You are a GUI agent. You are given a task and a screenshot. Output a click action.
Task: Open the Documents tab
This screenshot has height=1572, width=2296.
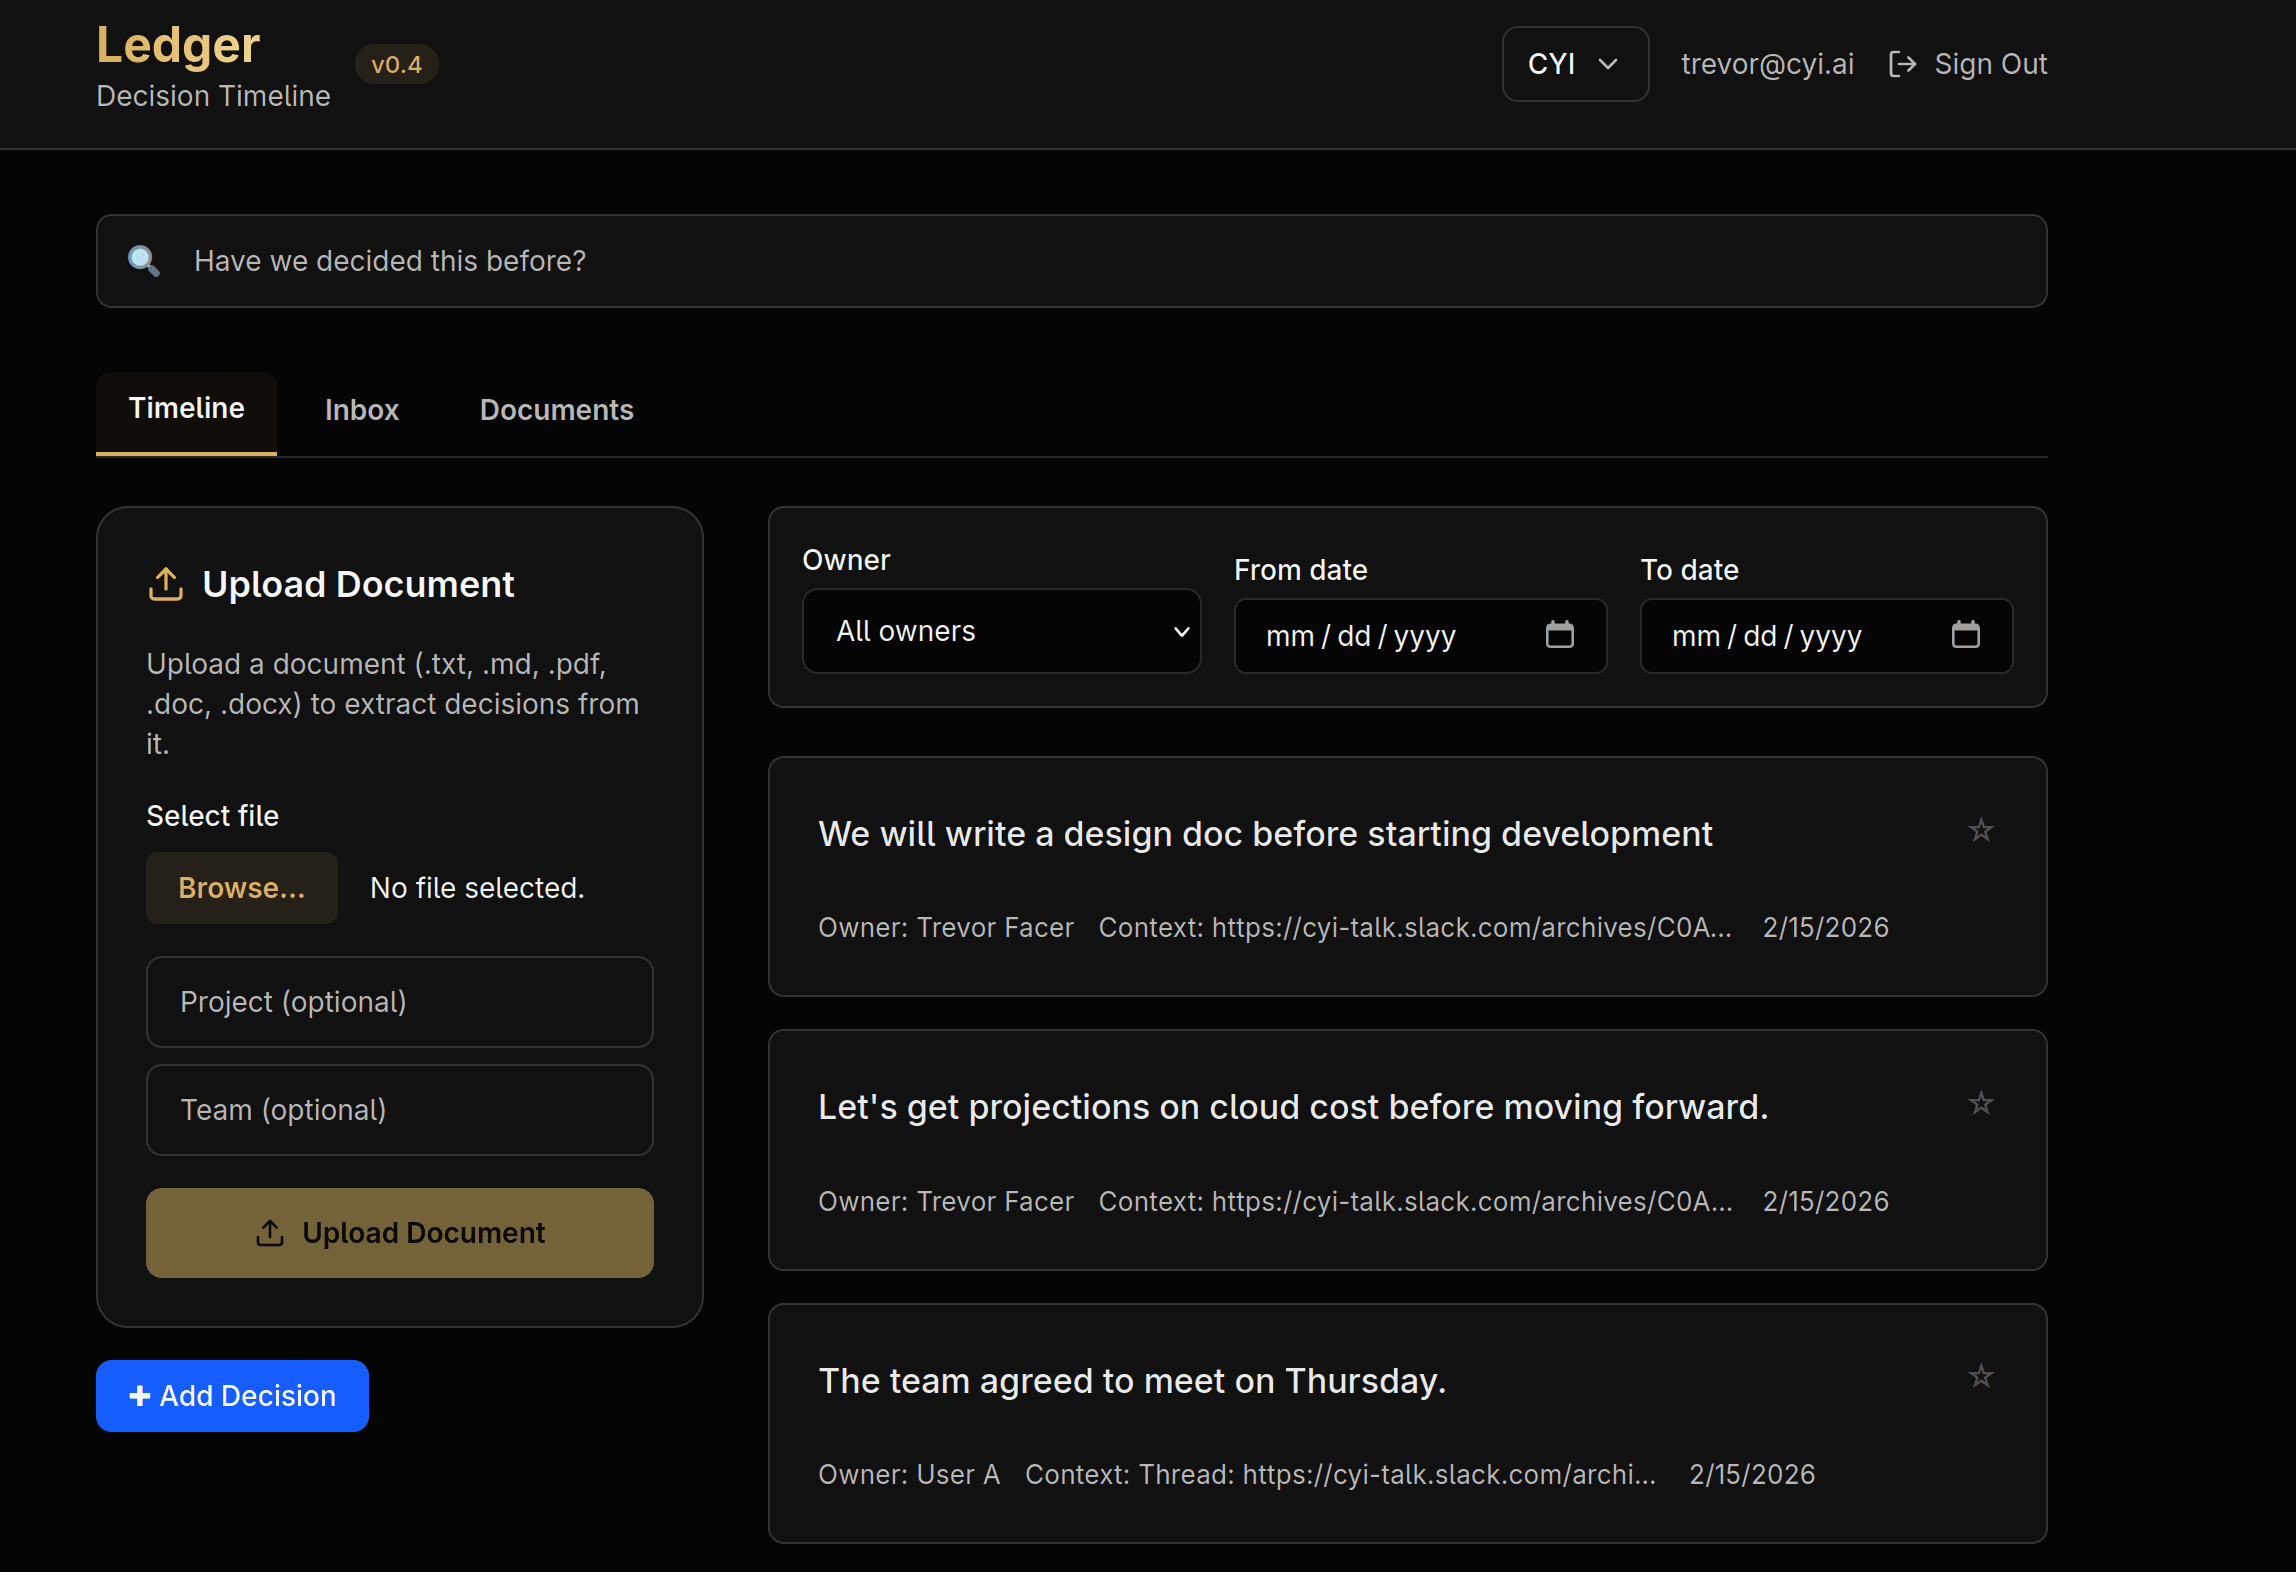[x=556, y=410]
